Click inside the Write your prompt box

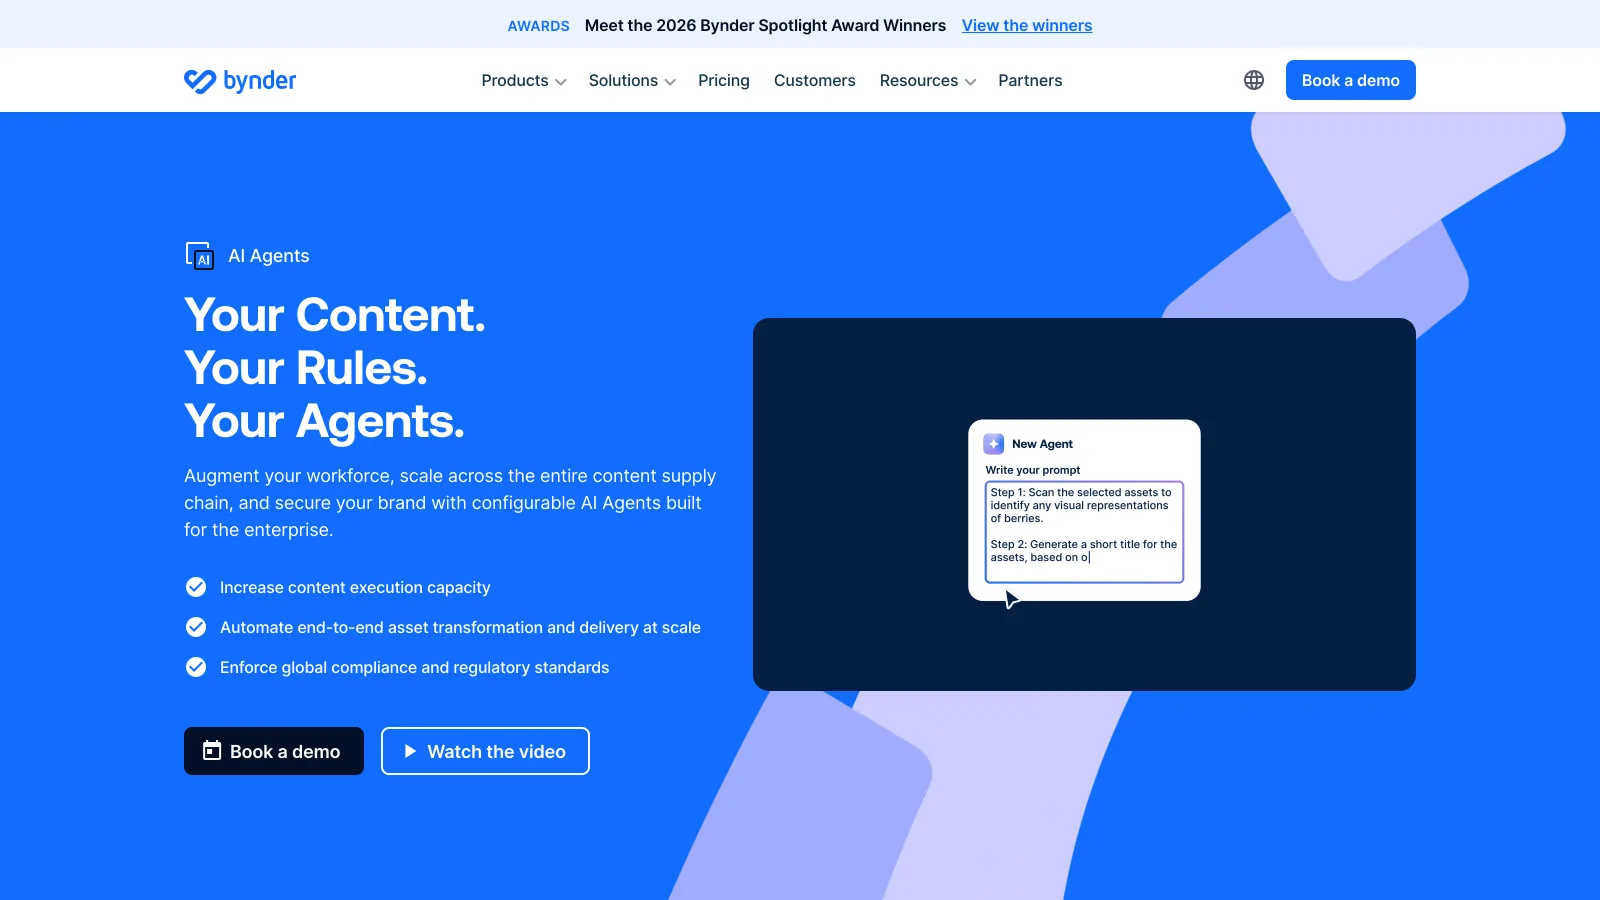tap(1084, 532)
